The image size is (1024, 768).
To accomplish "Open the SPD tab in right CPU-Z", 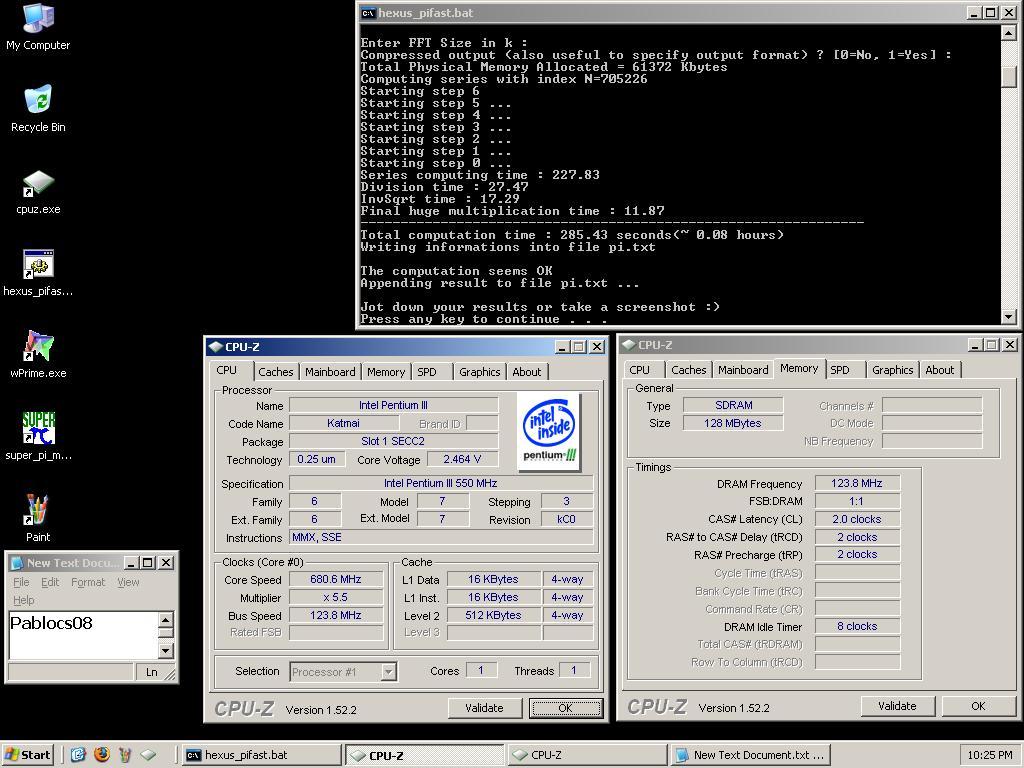I will [840, 370].
